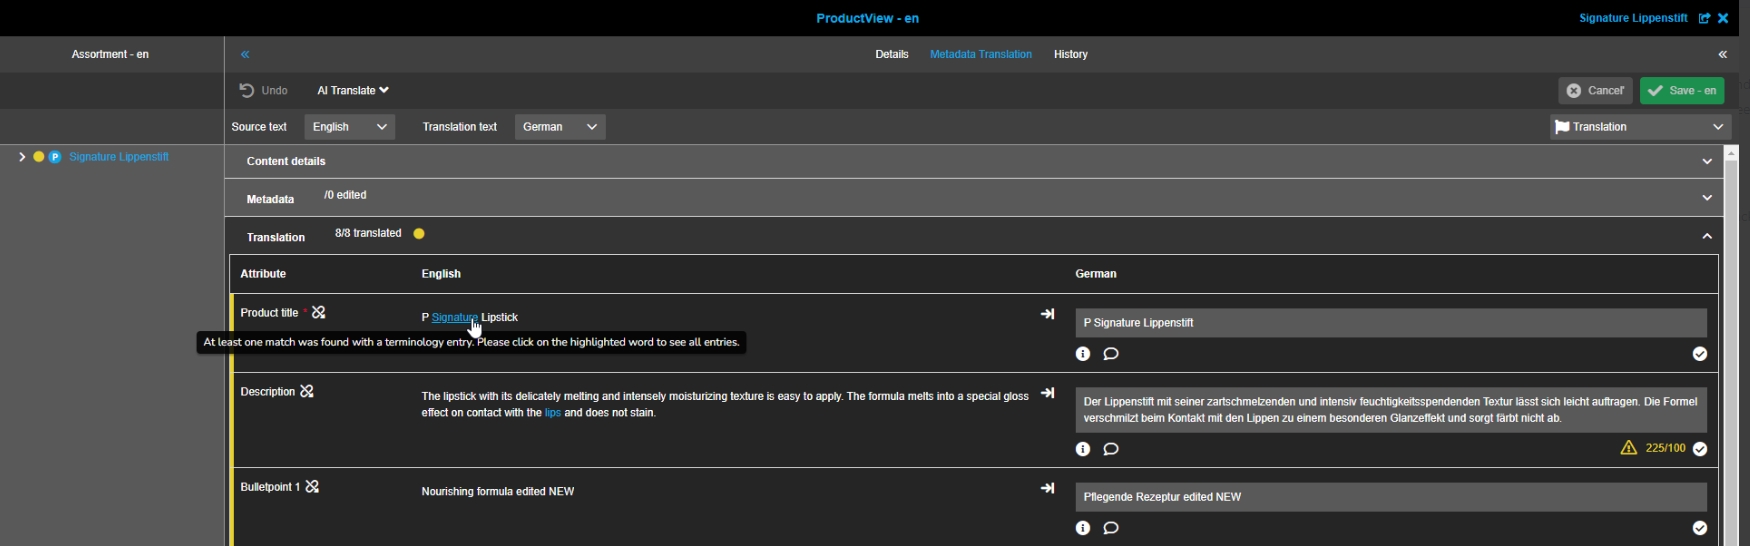1750x546 pixels.
Task: Toggle approved checkmark for Bulletpoint 1 translation
Action: [1699, 528]
